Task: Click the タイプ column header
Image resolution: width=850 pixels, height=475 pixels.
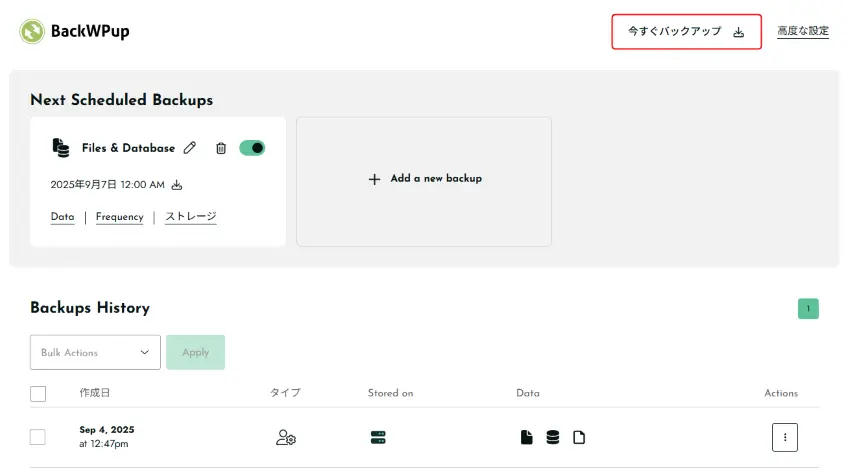Action: (x=285, y=393)
